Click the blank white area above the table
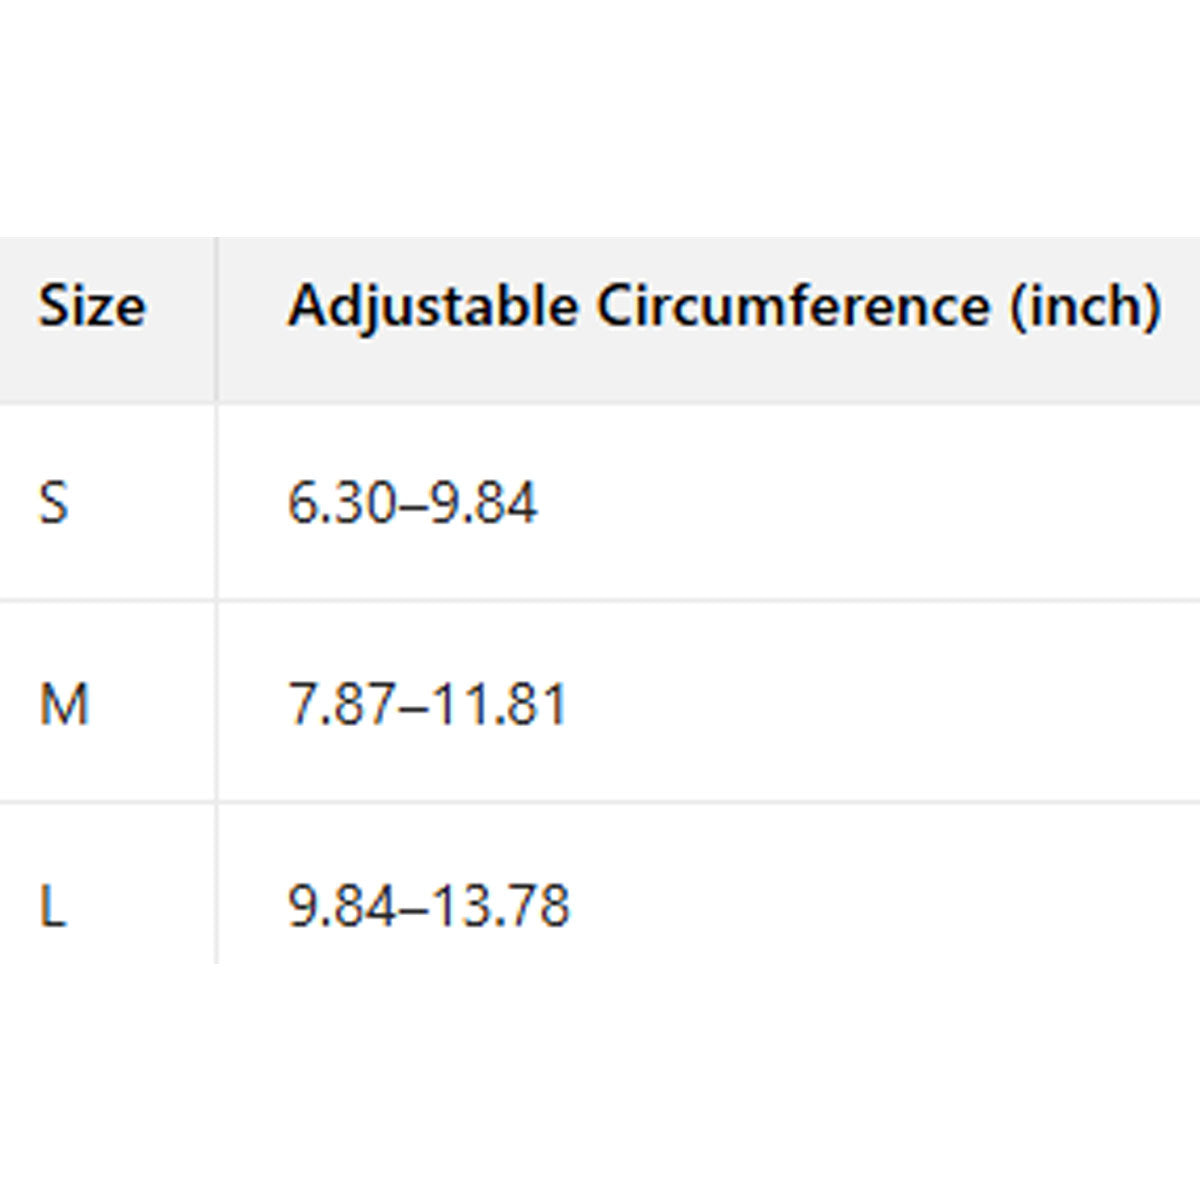Viewport: 1200px width, 1200px height. 600,120
